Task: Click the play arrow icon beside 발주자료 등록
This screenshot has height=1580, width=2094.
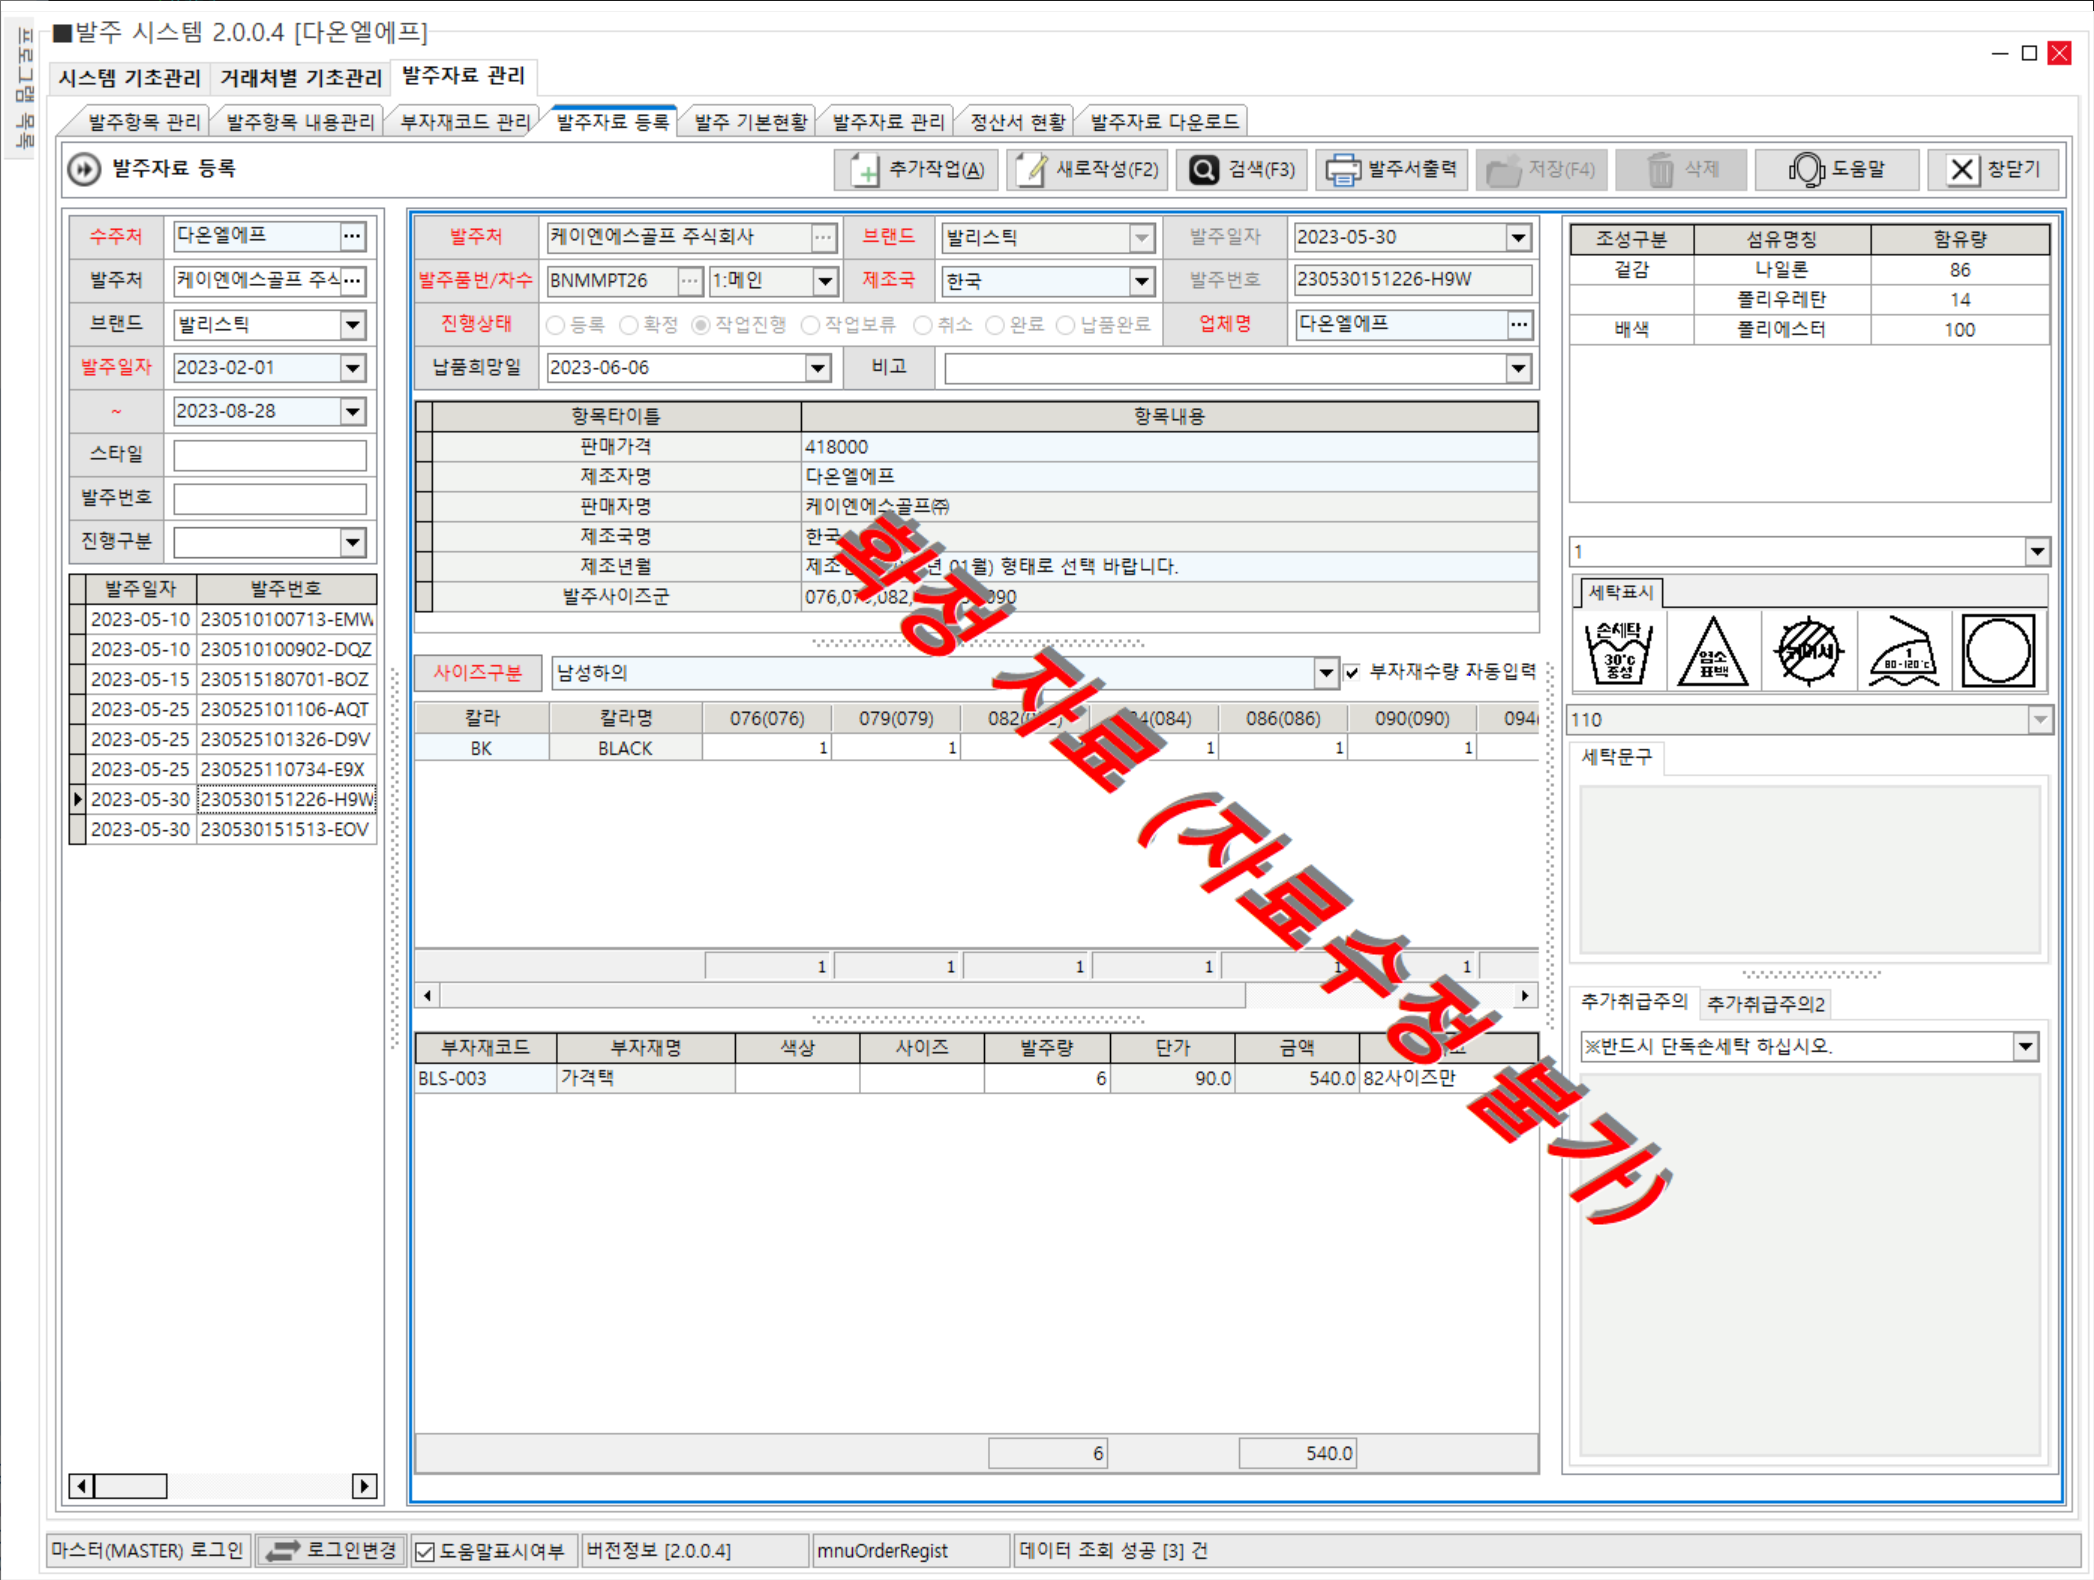Action: tap(84, 169)
